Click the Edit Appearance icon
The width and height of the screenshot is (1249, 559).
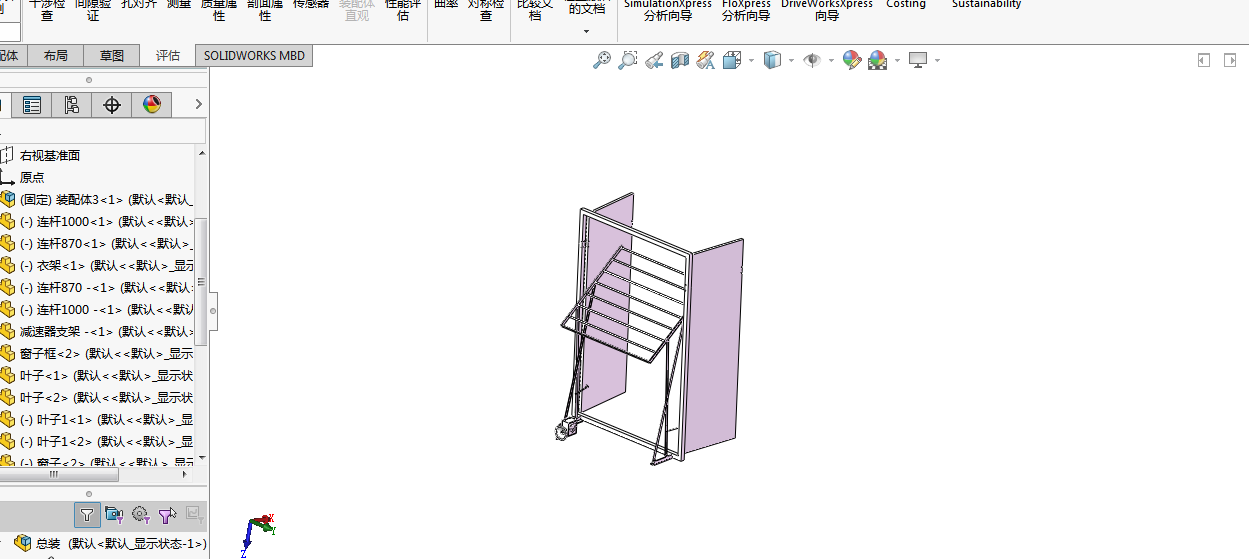tap(852, 60)
